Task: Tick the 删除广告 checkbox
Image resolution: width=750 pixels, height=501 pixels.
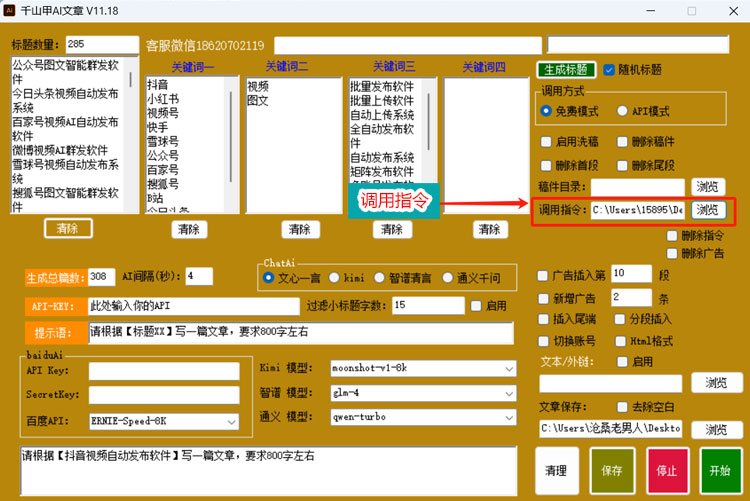Action: tap(672, 253)
